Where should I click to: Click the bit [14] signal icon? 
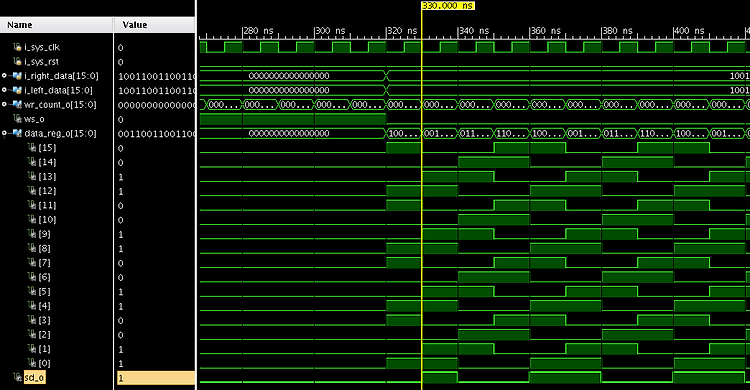(x=32, y=162)
